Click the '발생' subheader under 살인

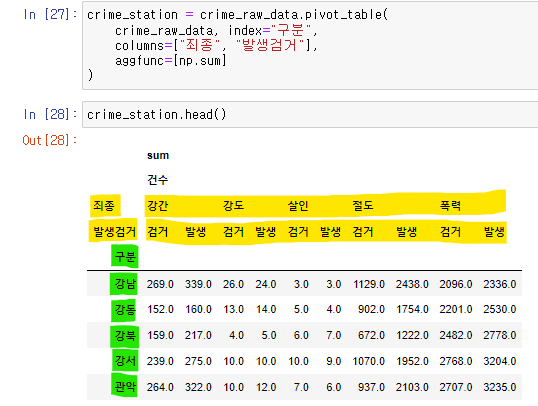coord(330,232)
